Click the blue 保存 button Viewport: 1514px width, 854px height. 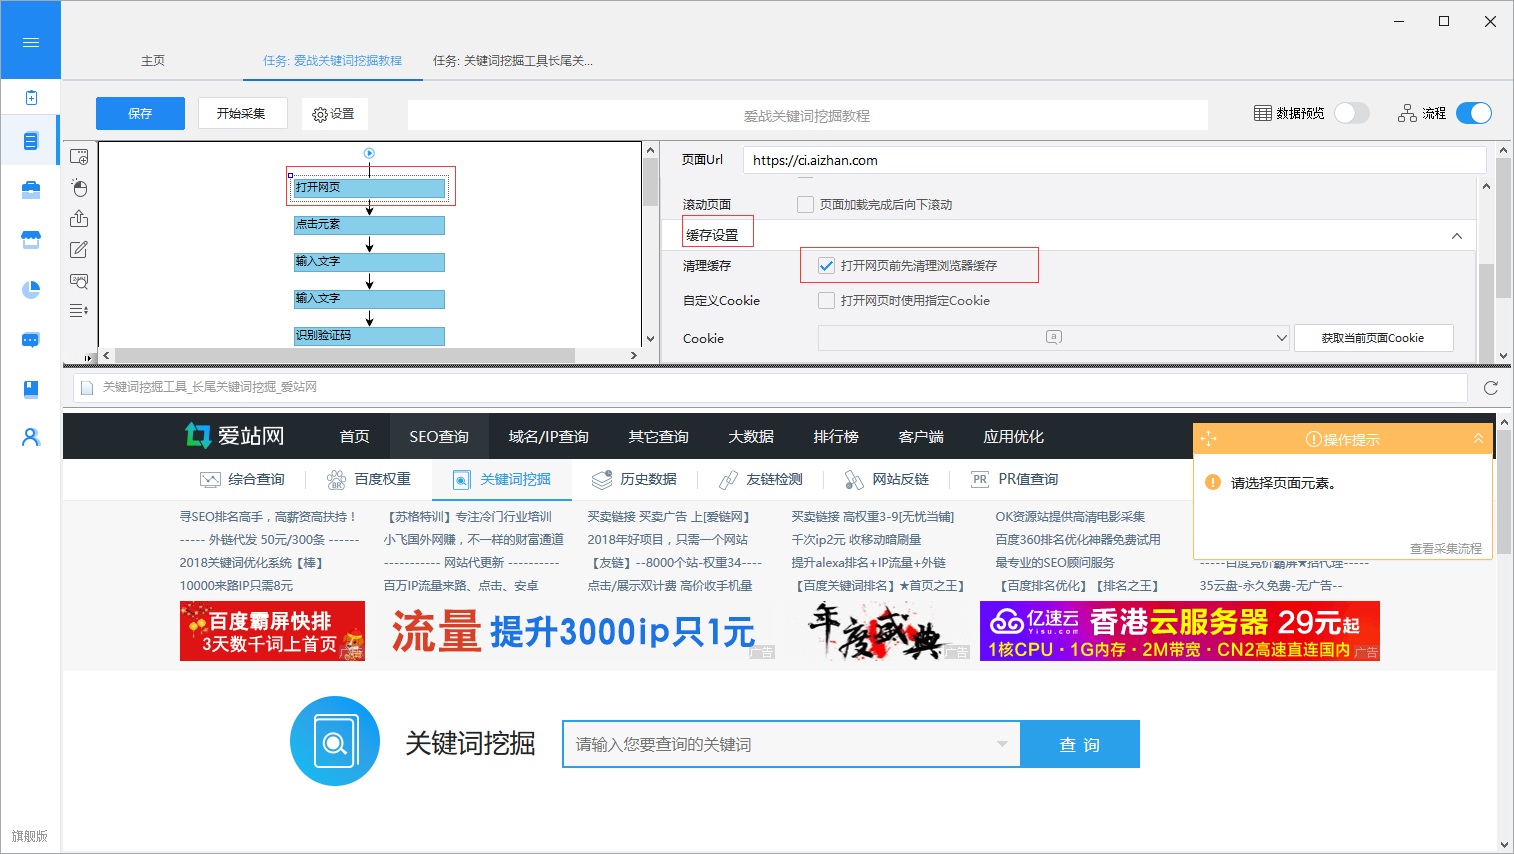point(140,113)
